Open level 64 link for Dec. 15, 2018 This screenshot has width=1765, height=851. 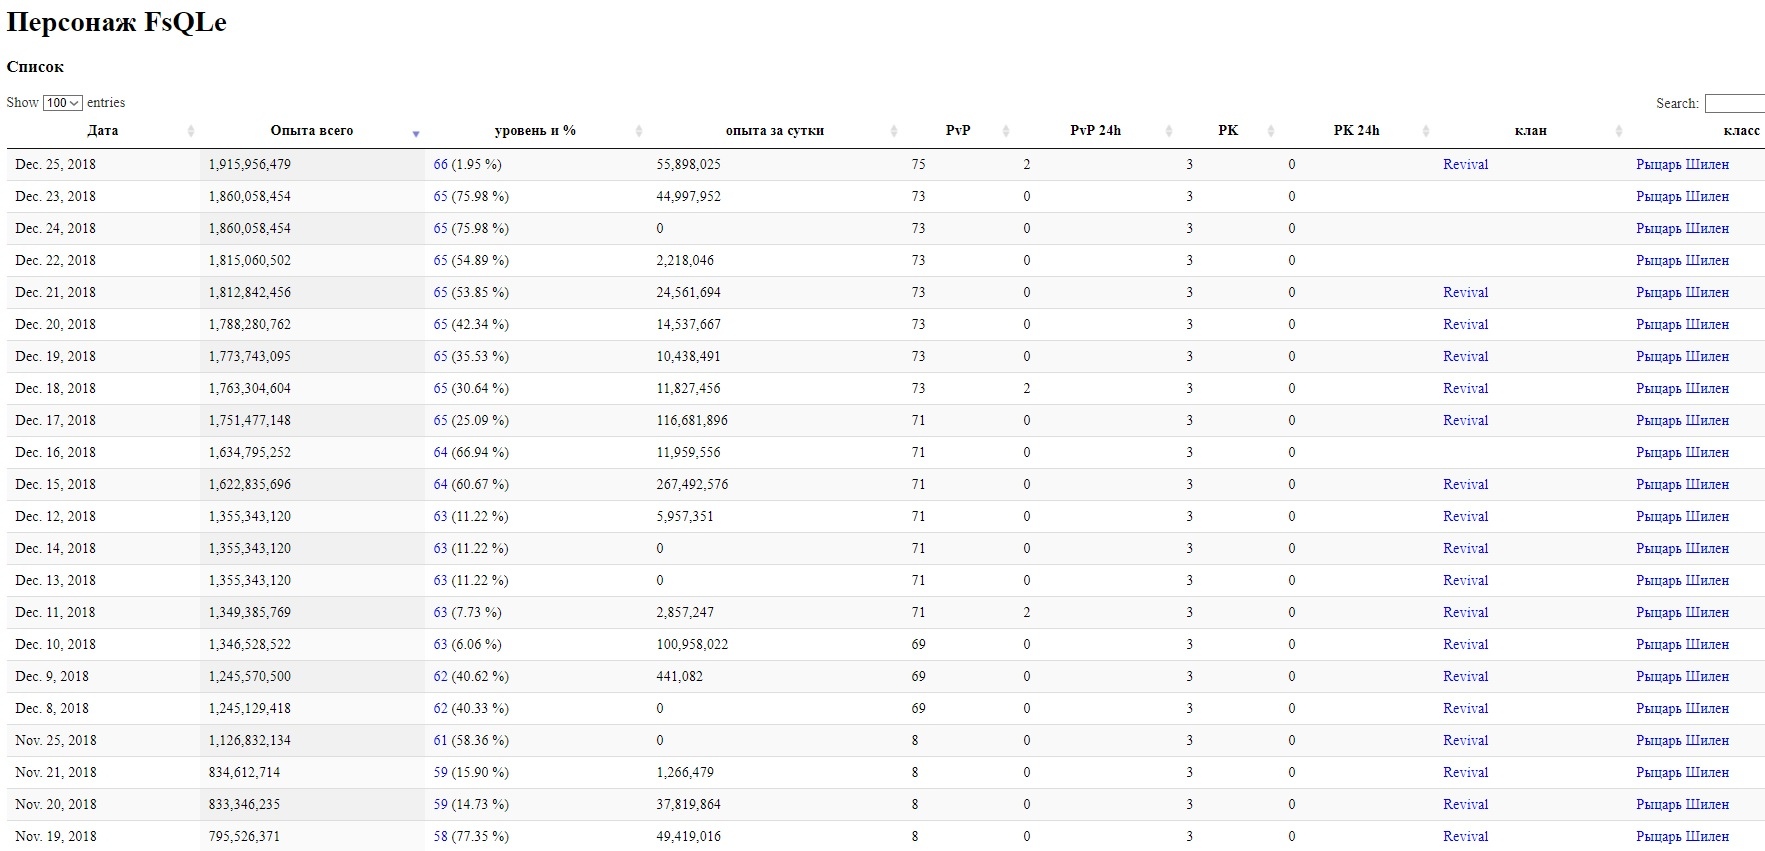tap(440, 484)
